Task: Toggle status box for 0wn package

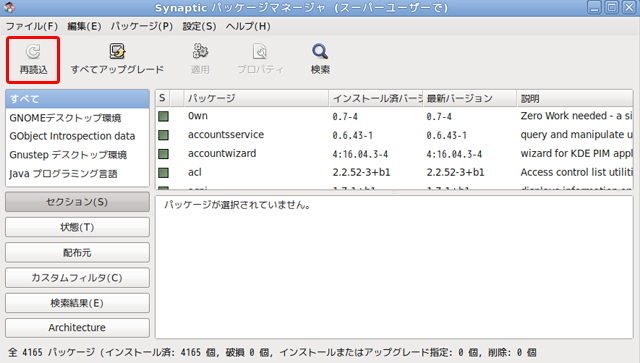Action: [163, 116]
